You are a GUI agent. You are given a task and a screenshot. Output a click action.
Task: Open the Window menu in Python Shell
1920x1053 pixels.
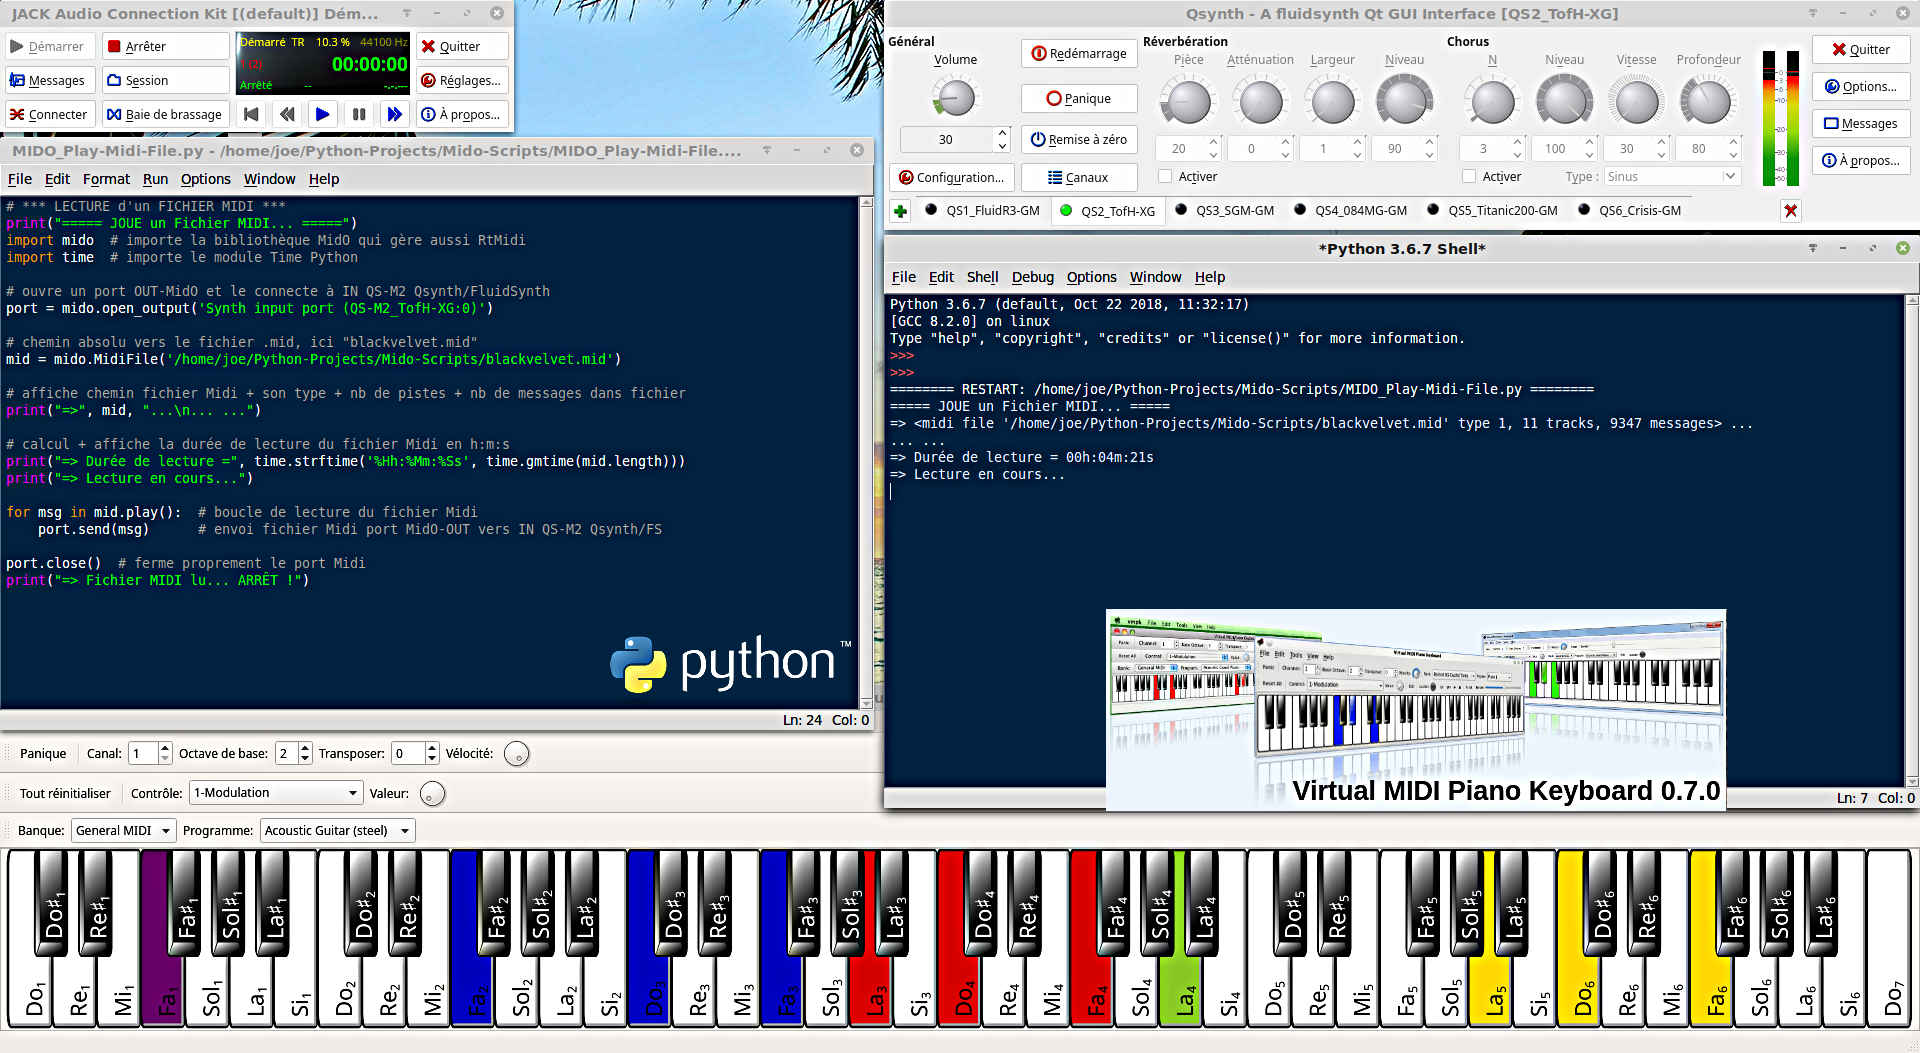click(x=1155, y=277)
